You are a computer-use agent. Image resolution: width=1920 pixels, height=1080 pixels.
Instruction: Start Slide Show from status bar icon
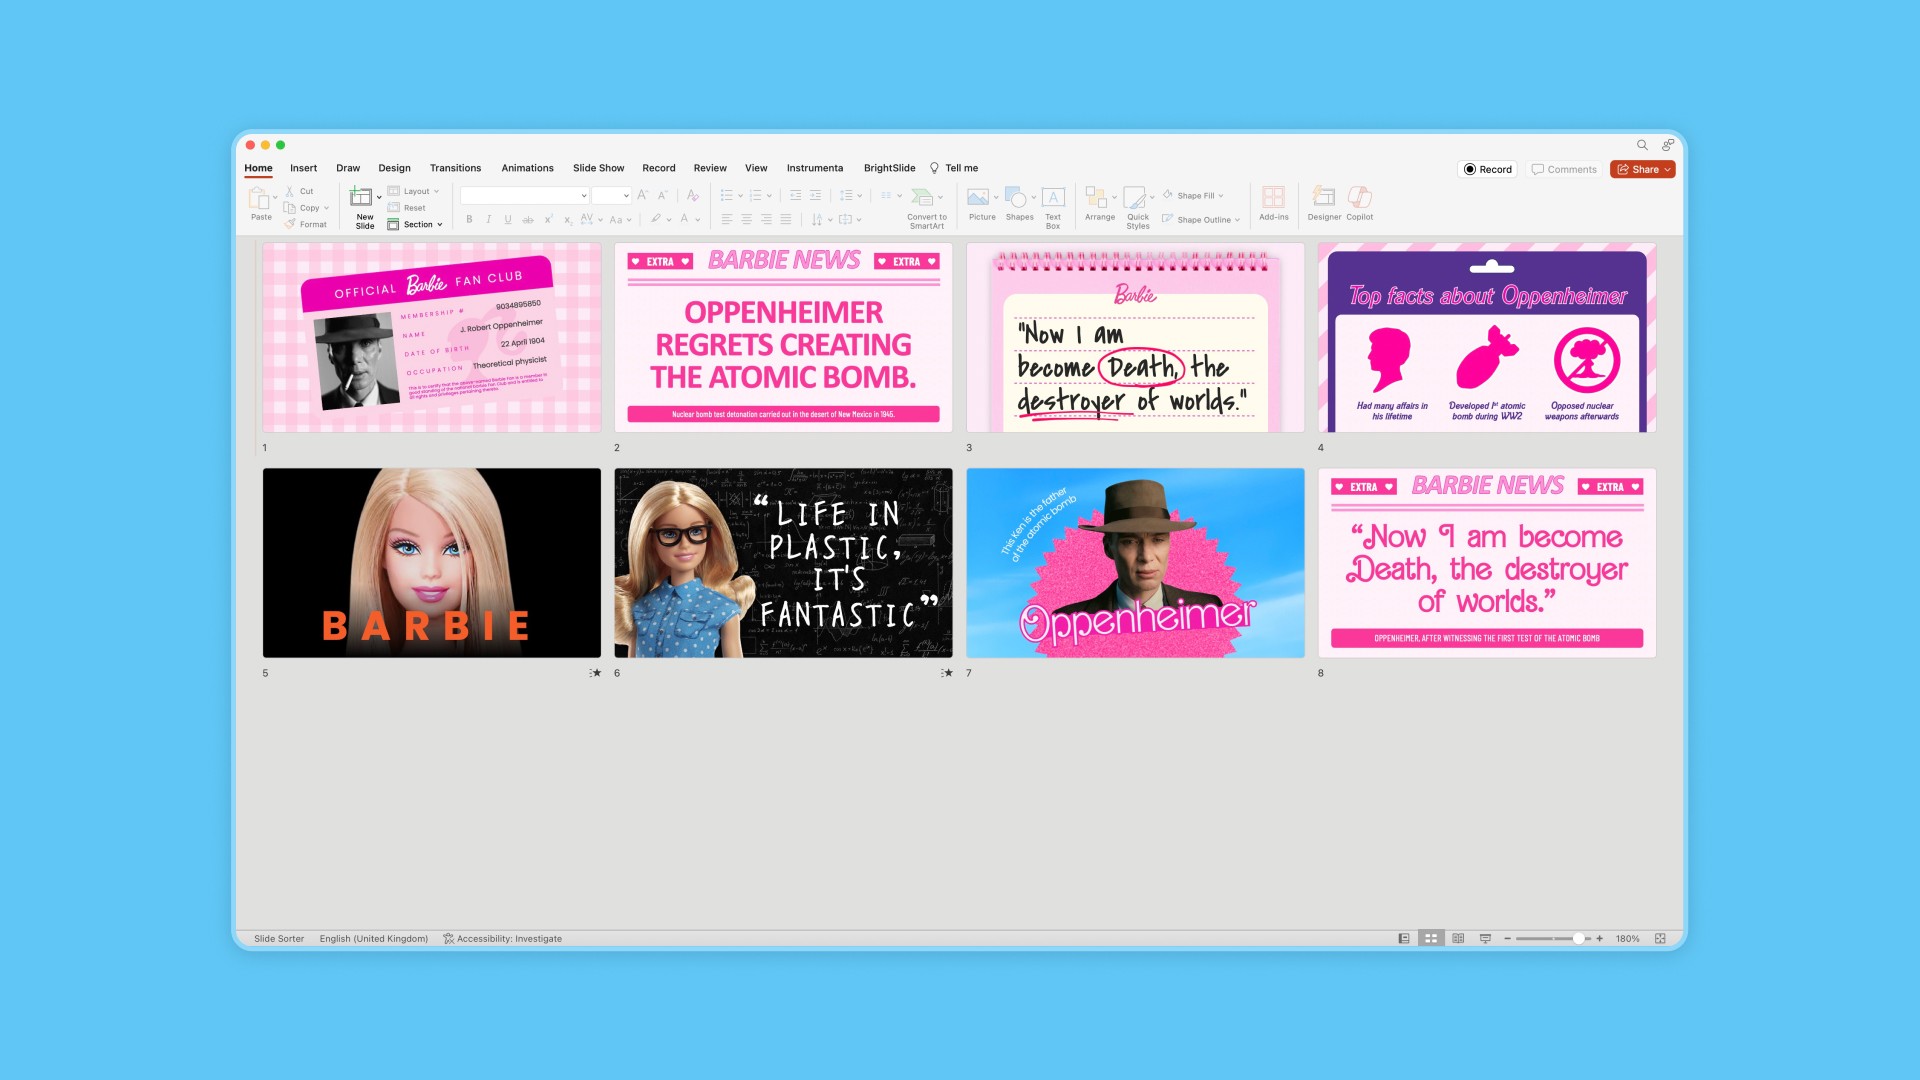1485,939
